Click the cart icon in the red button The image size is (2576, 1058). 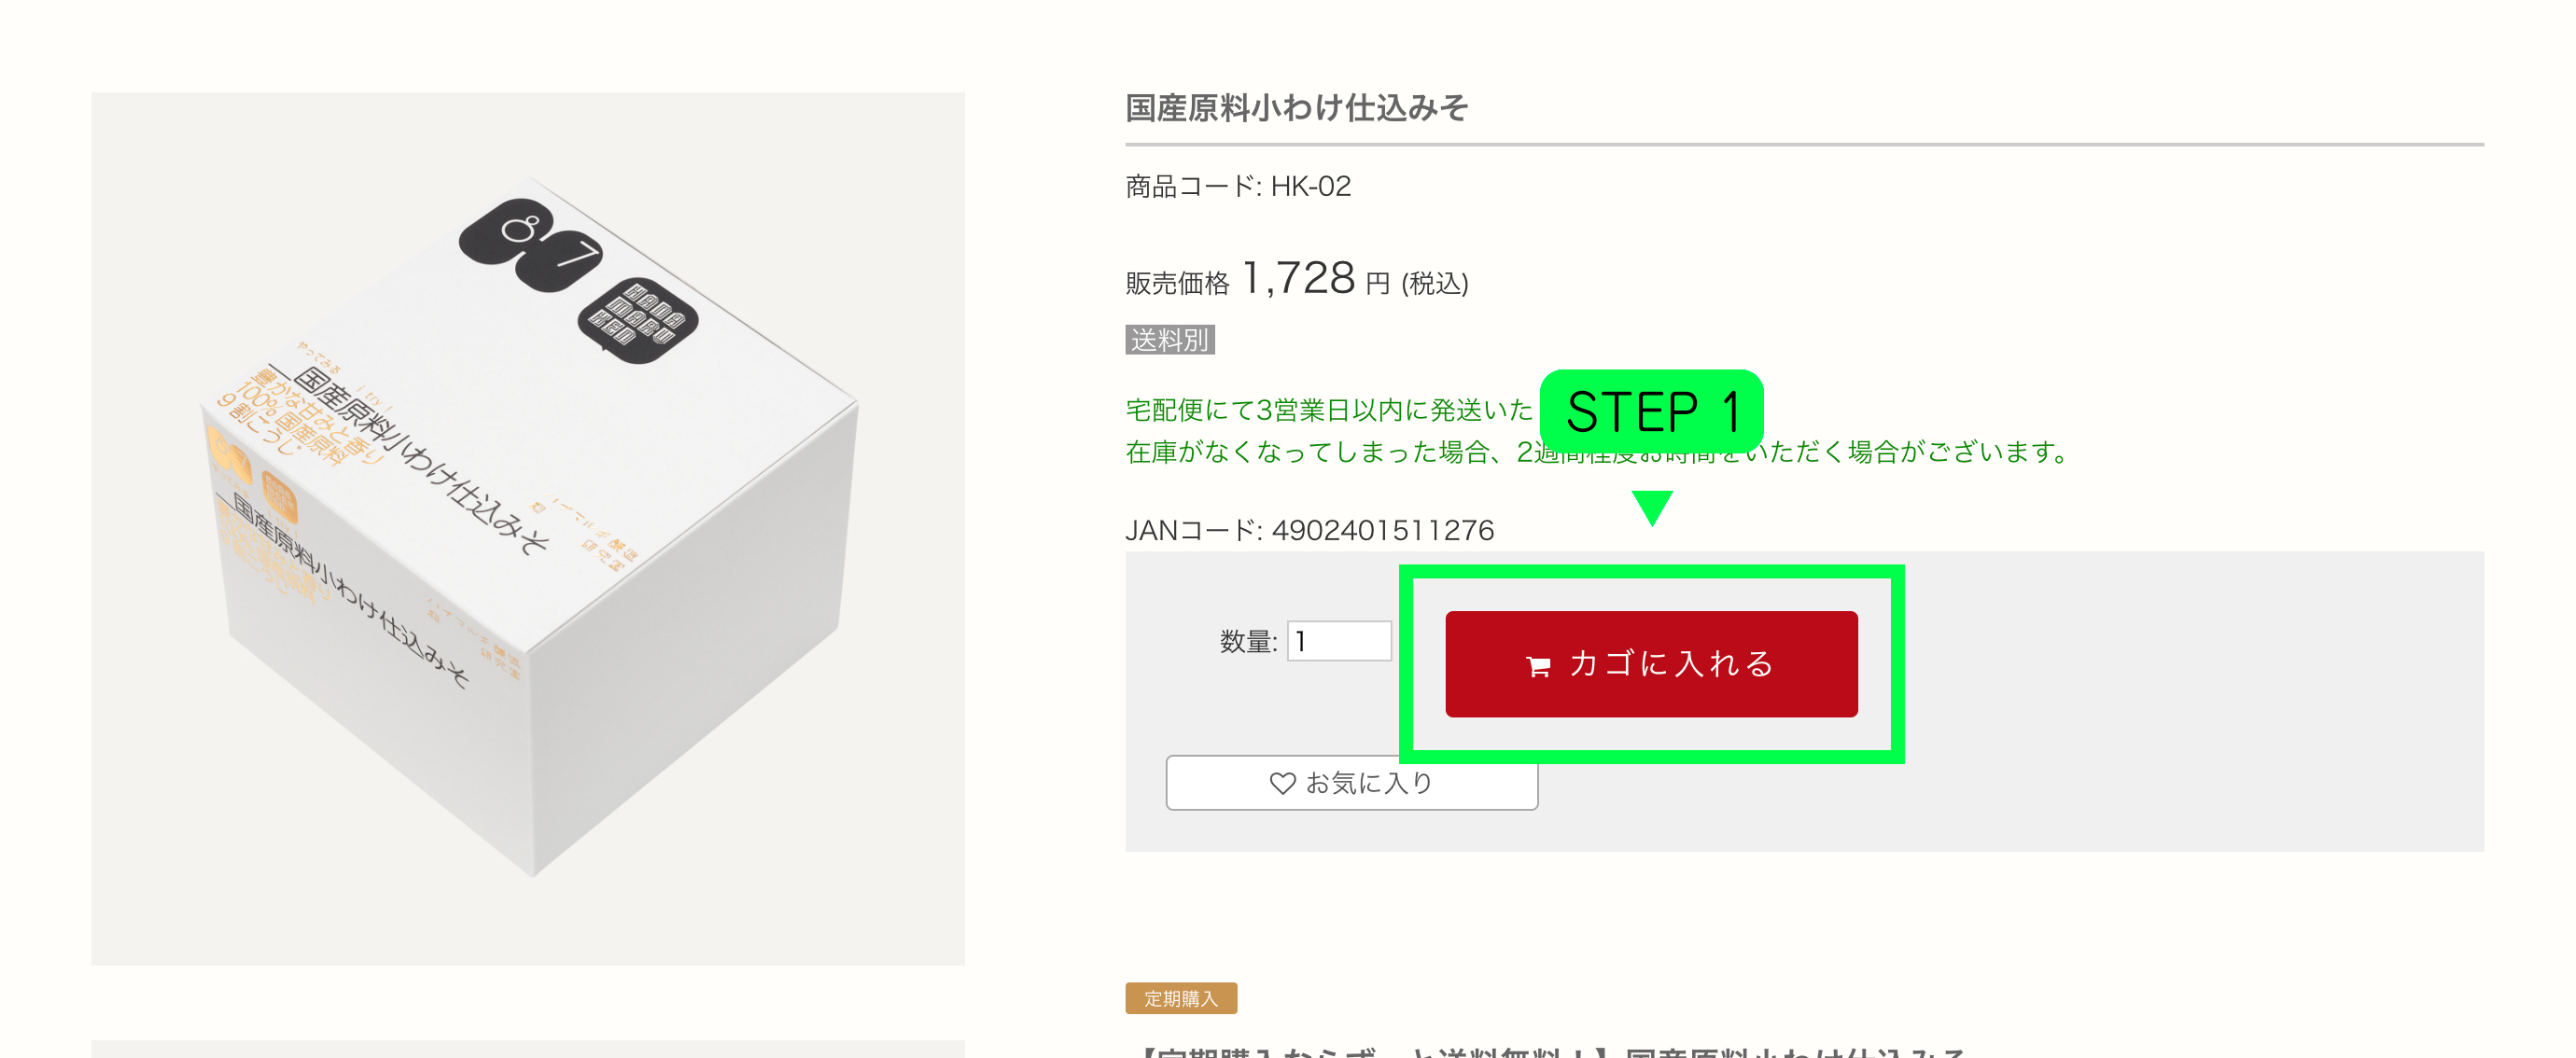(1538, 666)
